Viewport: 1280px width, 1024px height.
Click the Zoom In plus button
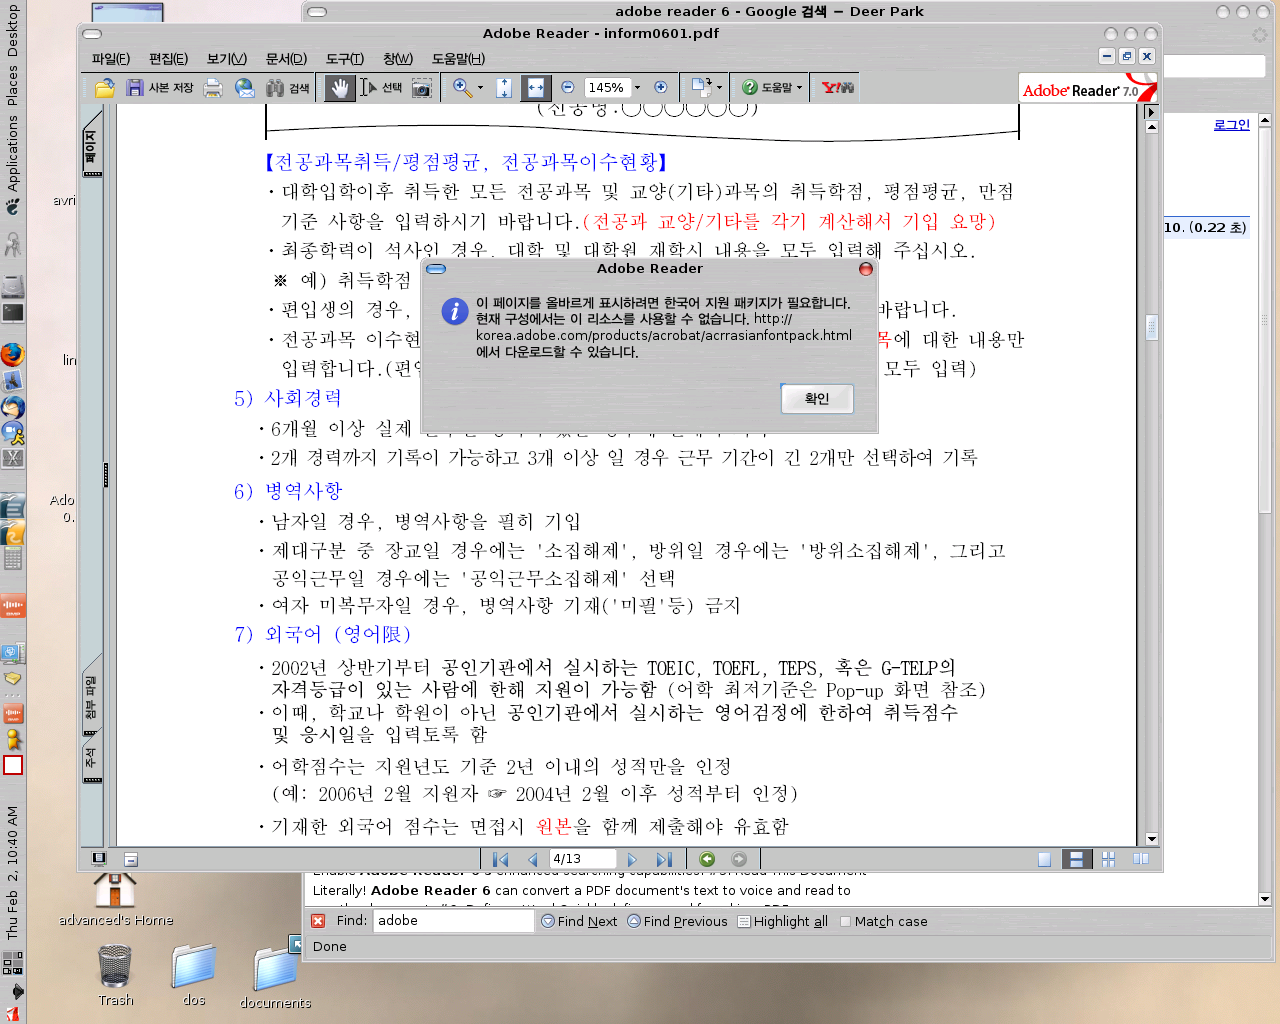[x=660, y=88]
